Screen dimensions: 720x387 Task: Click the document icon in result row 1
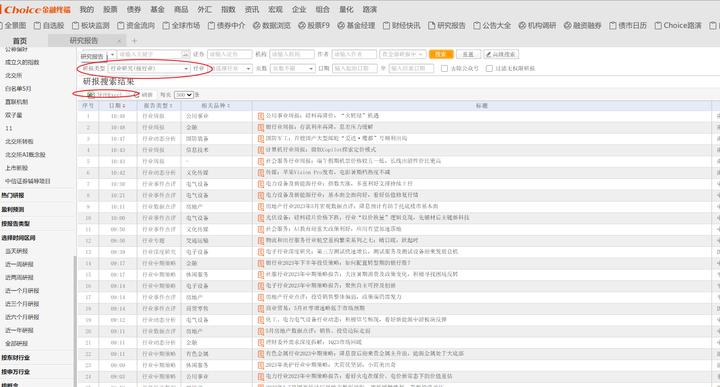(261, 116)
